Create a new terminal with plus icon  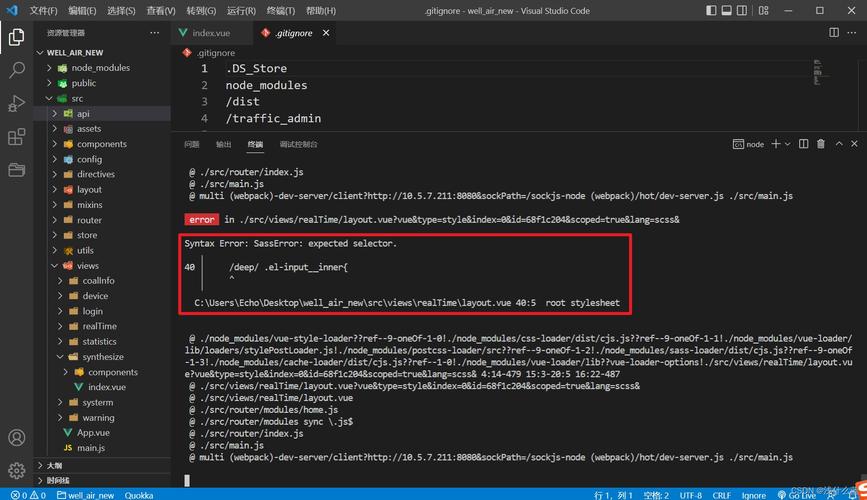776,144
